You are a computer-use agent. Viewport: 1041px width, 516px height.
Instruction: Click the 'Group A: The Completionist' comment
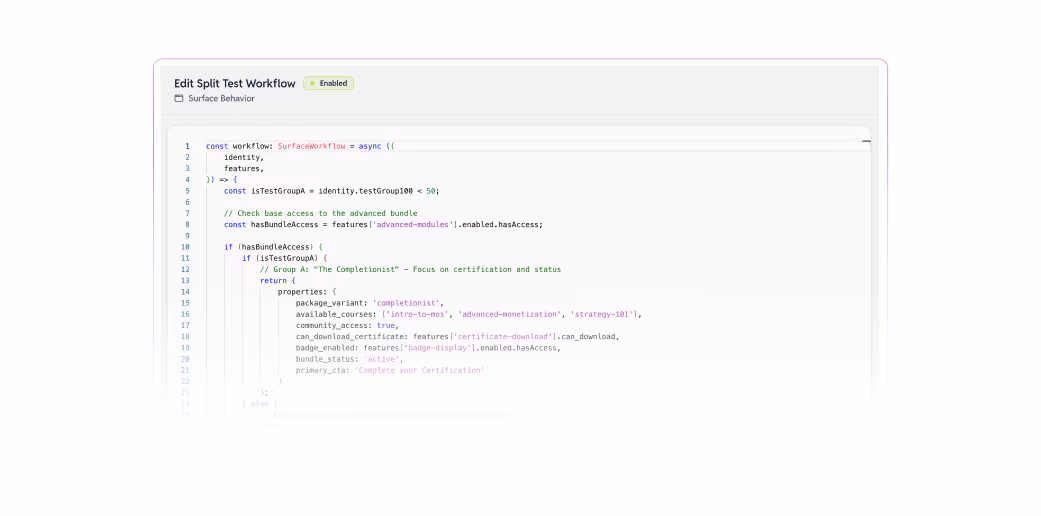[x=410, y=270]
